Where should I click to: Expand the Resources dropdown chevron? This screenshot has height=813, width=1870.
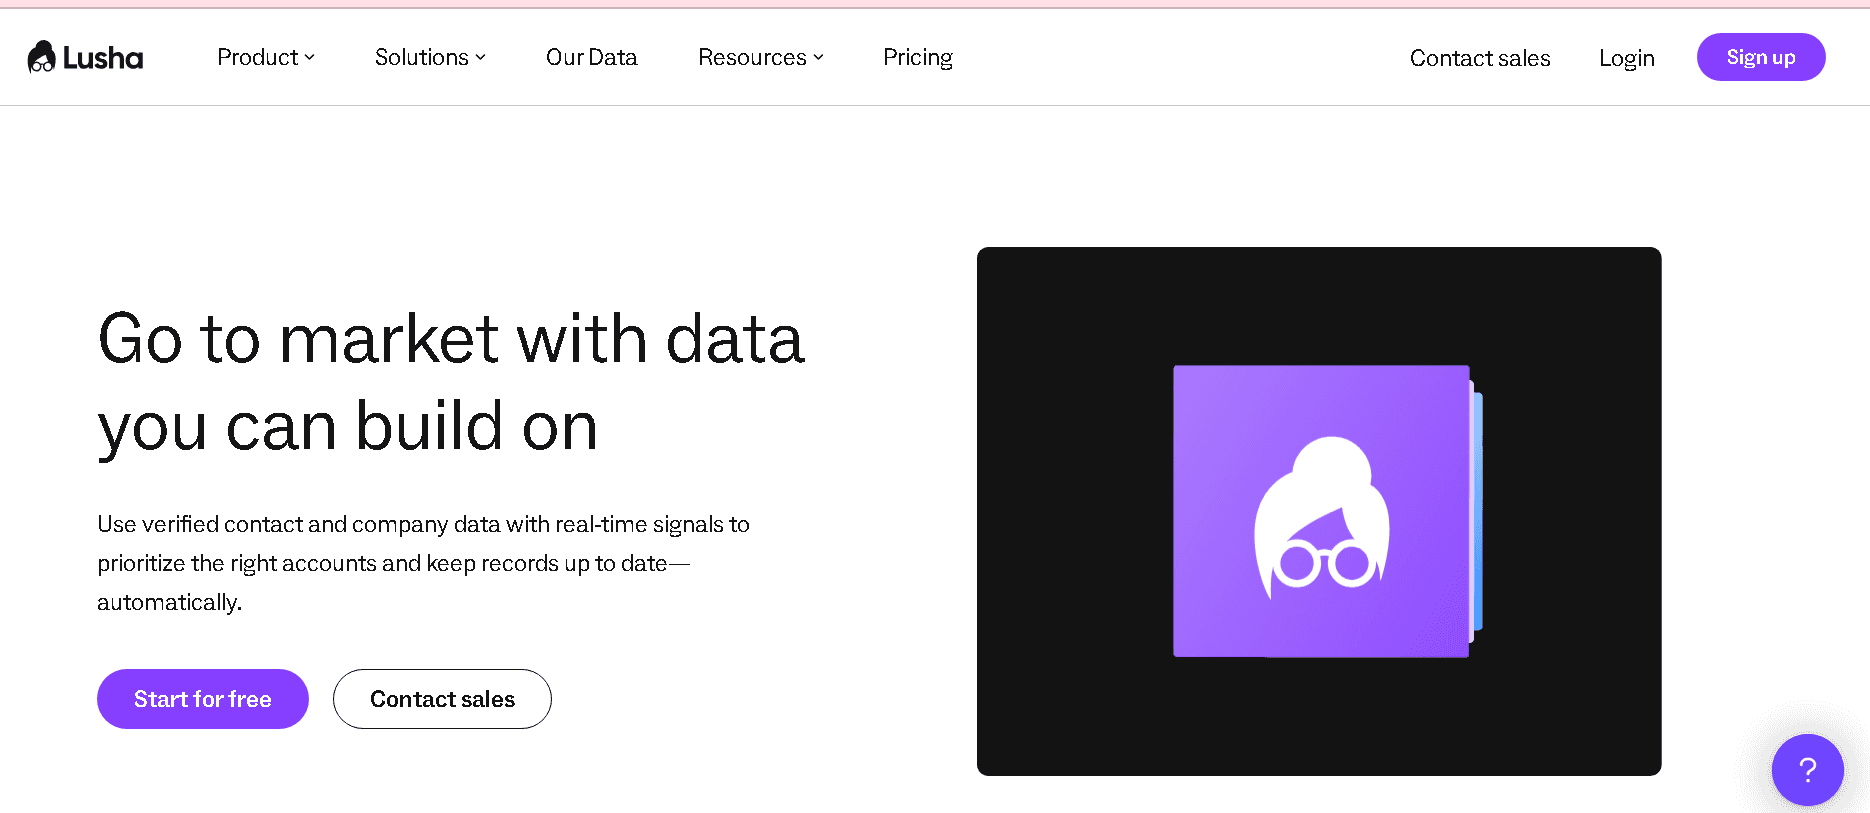click(x=818, y=58)
